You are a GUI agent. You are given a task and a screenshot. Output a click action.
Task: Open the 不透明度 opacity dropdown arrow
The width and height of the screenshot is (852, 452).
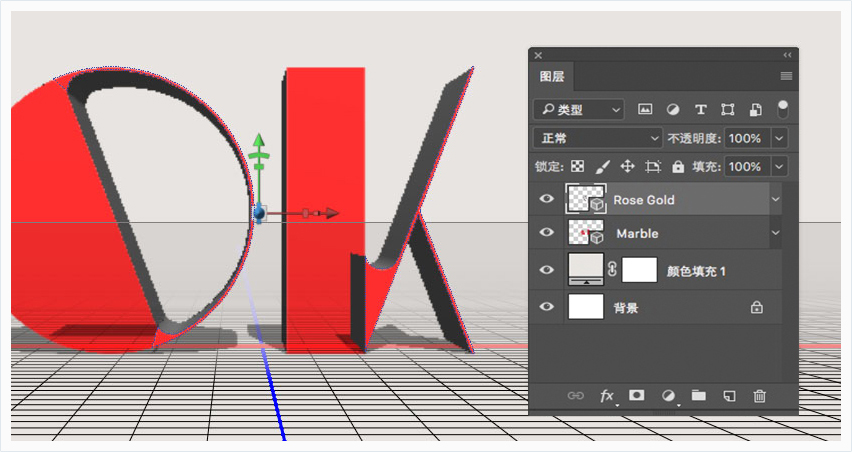(779, 138)
